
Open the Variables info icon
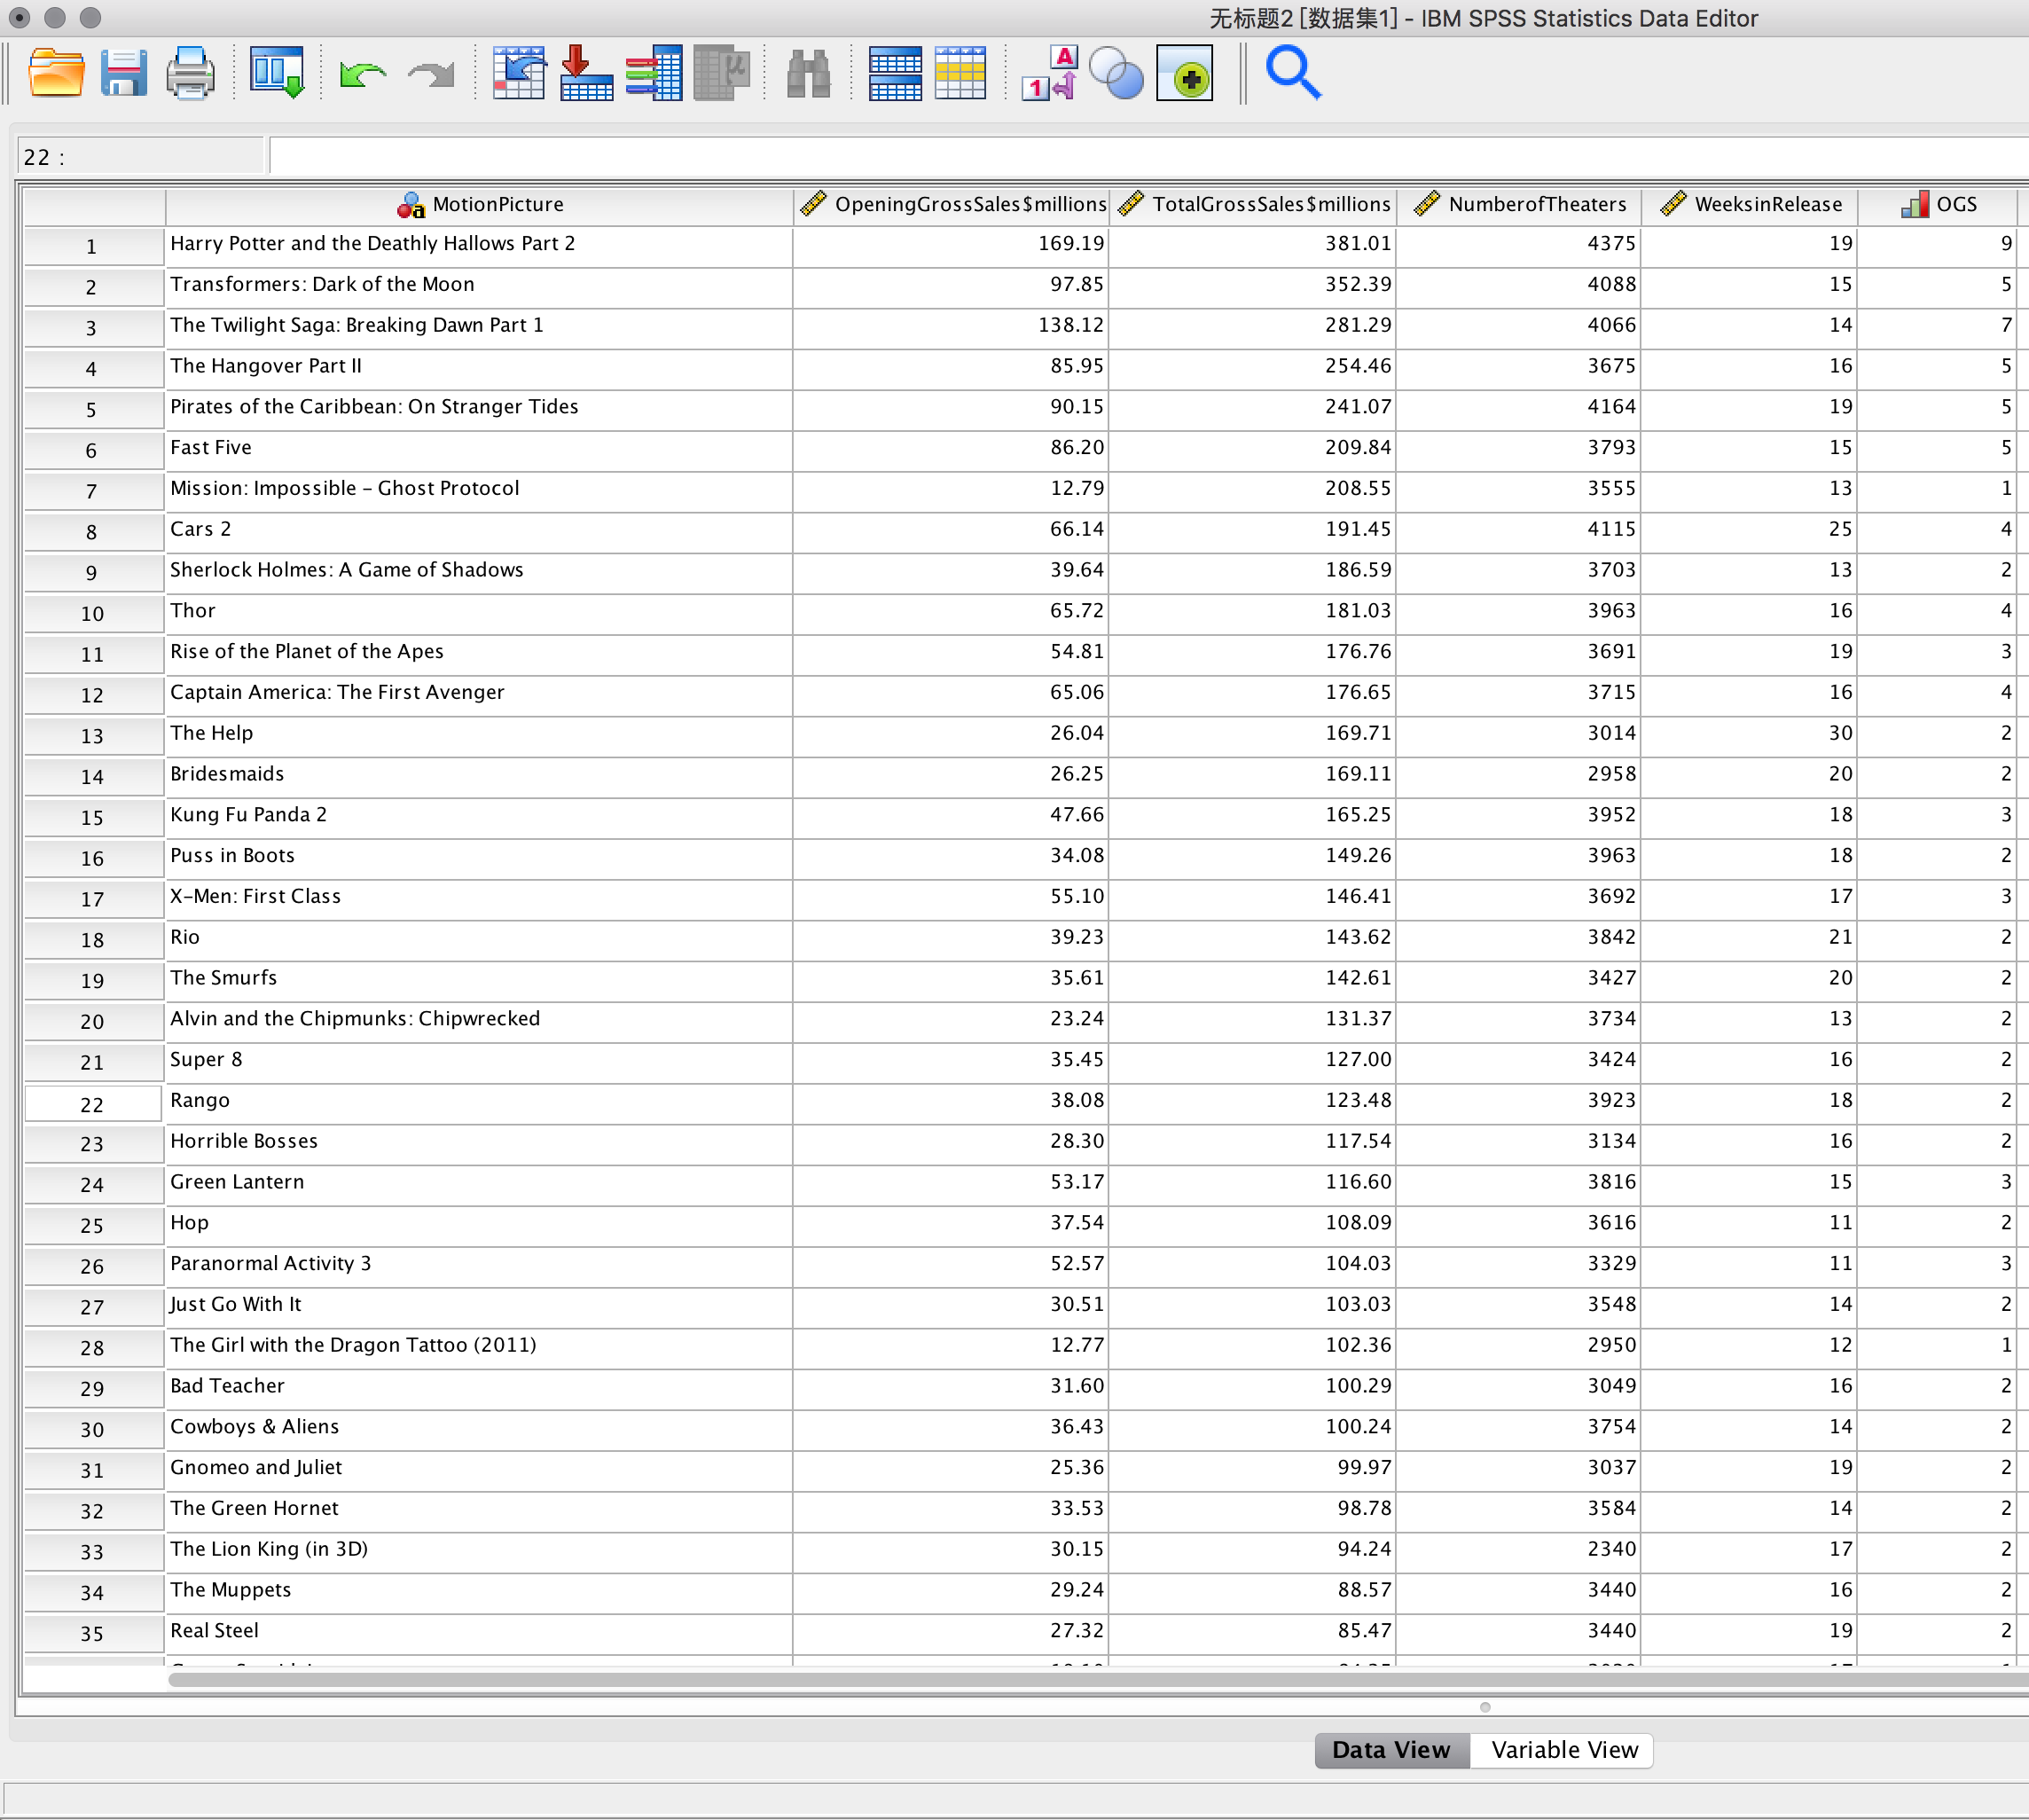[653, 73]
